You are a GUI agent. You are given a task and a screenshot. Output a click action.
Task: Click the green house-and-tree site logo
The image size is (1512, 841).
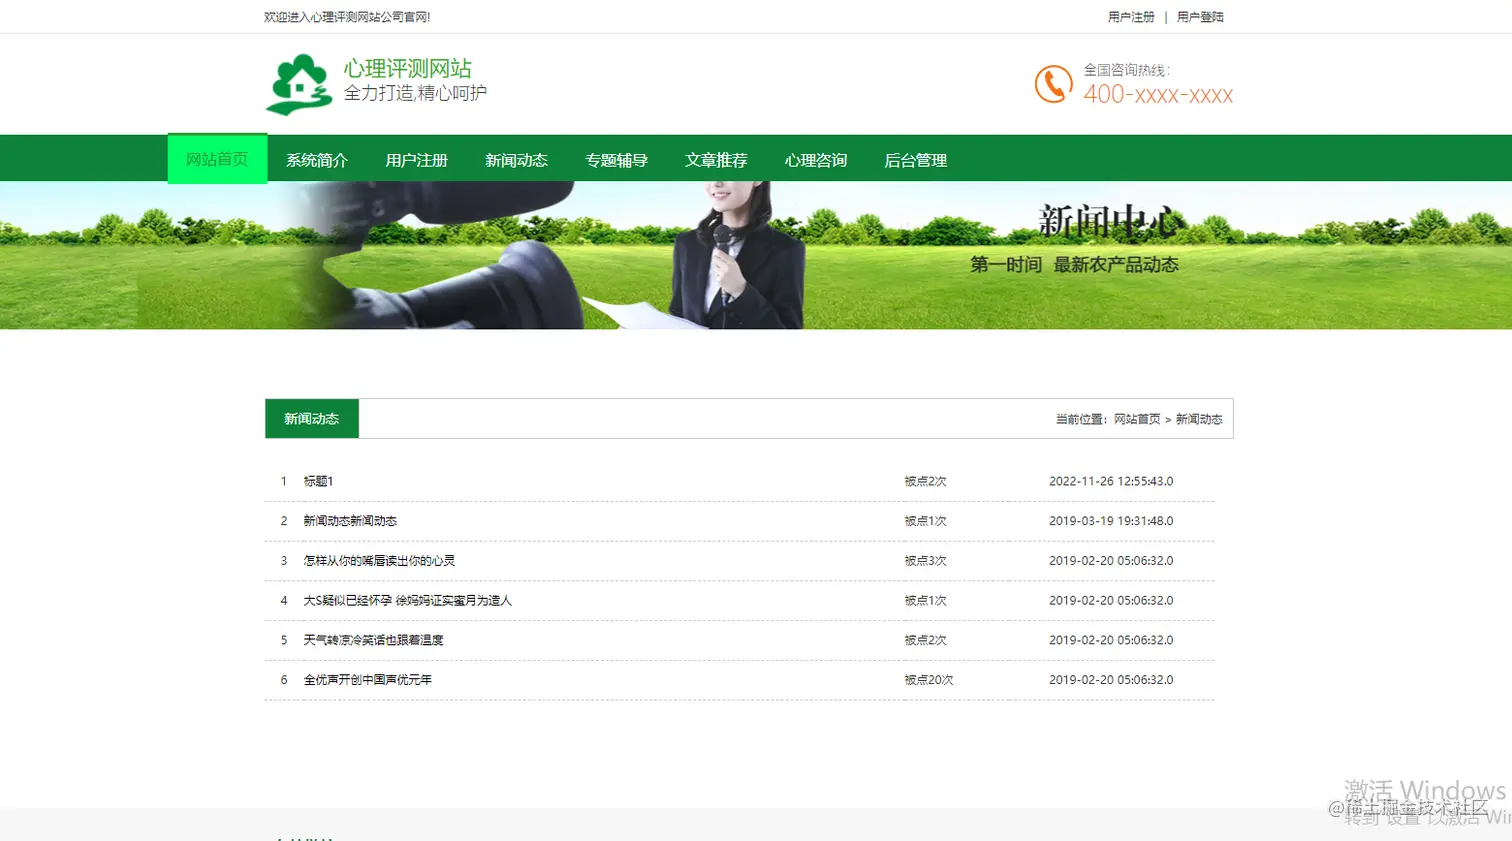pyautogui.click(x=298, y=84)
